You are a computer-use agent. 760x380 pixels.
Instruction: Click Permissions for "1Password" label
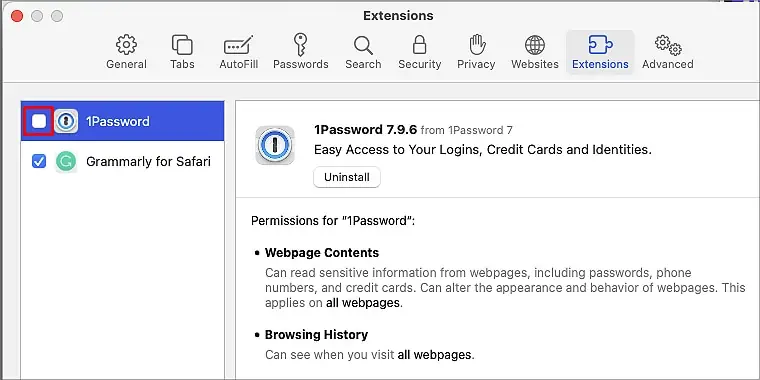coord(333,221)
